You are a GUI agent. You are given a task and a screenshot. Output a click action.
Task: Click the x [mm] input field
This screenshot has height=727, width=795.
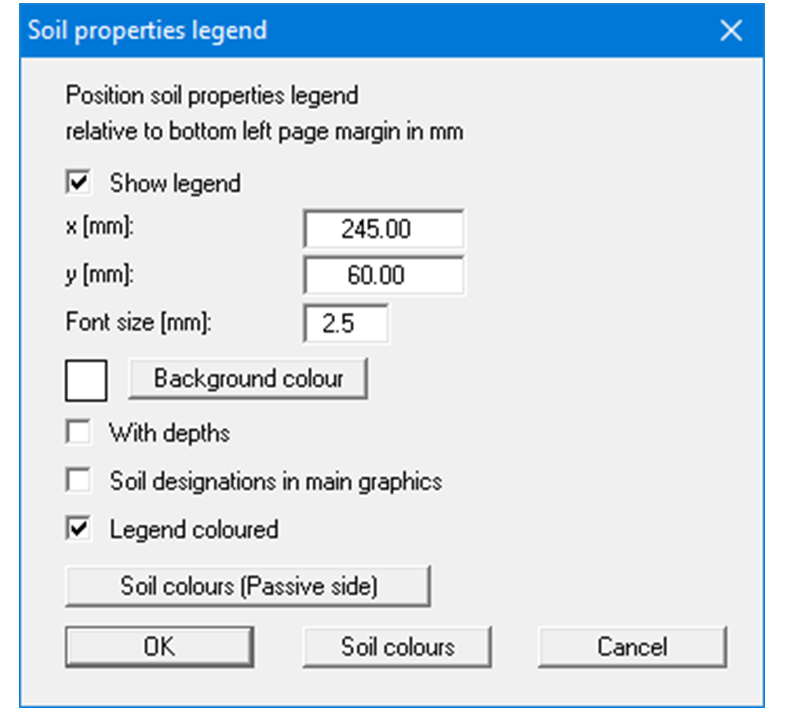point(384,229)
